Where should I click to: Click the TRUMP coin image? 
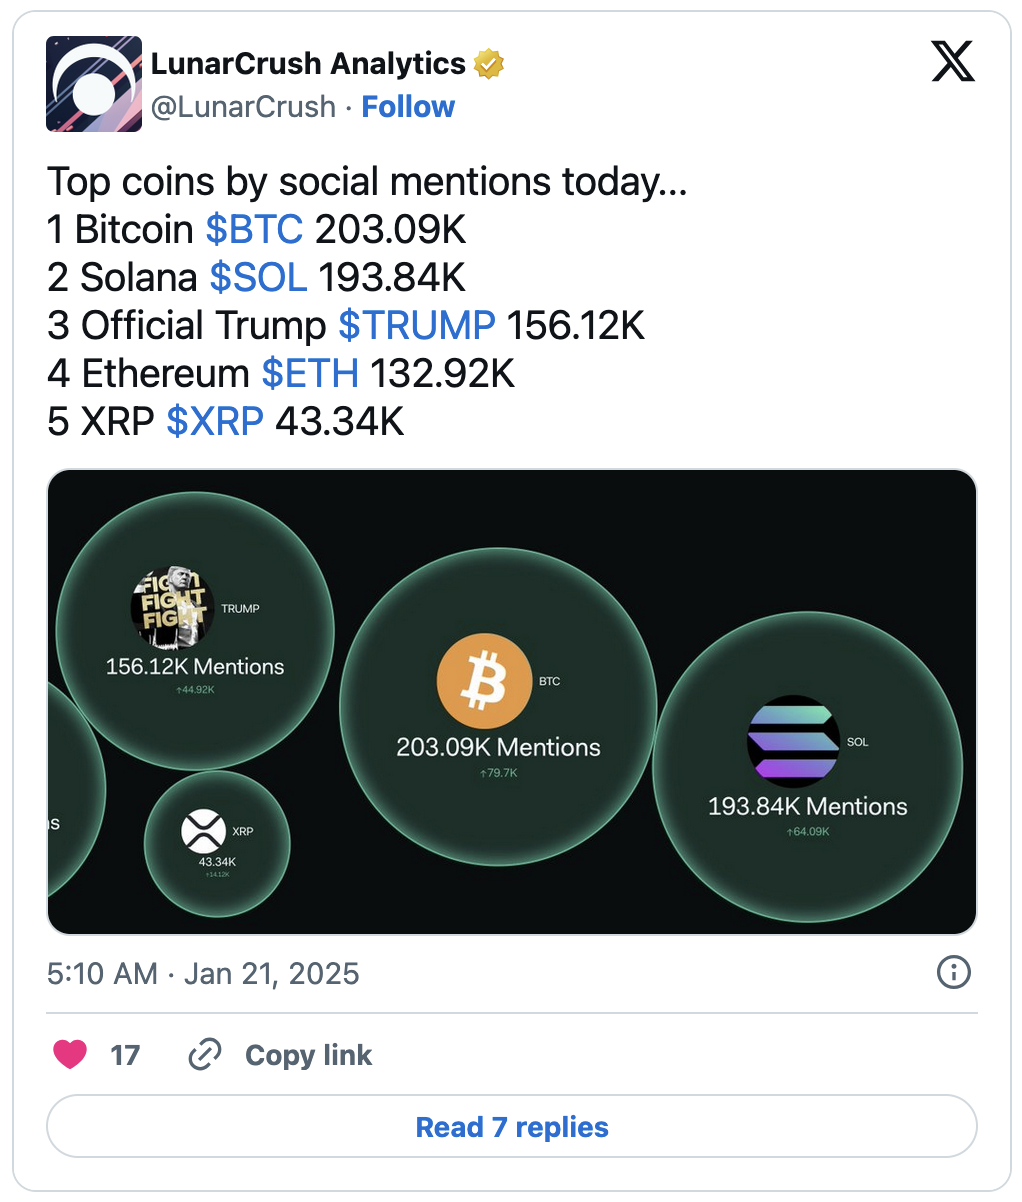click(x=172, y=607)
